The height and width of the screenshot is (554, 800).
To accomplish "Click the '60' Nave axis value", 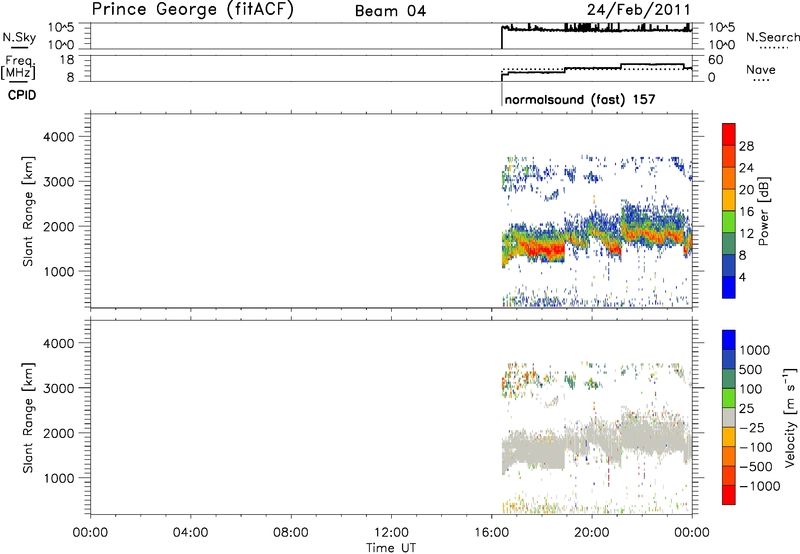I will (715, 60).
